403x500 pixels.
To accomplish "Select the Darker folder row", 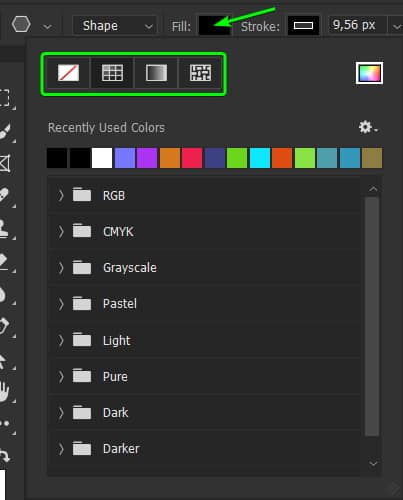I will pyautogui.click(x=204, y=449).
